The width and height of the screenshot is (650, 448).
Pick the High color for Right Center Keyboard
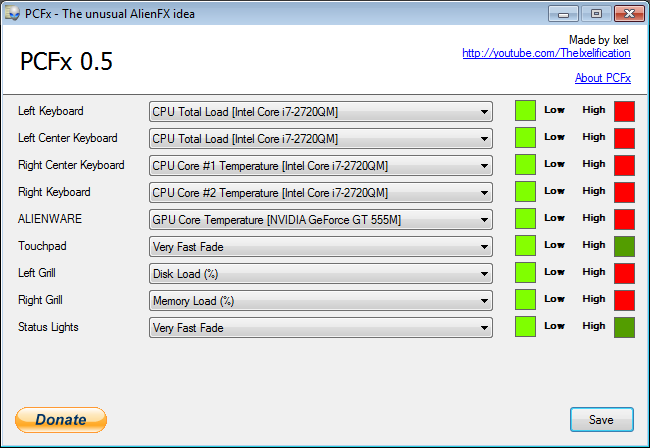[624, 165]
